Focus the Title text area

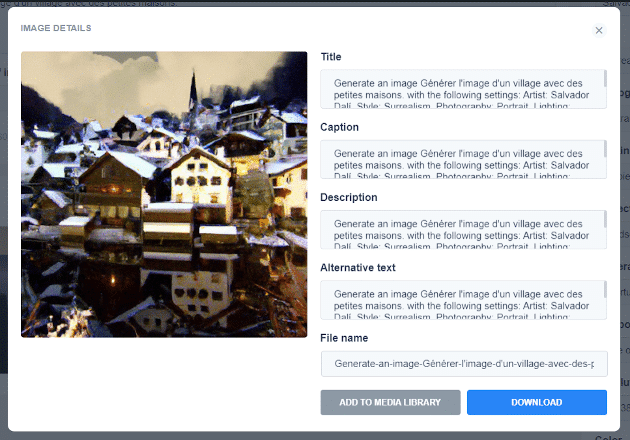463,89
